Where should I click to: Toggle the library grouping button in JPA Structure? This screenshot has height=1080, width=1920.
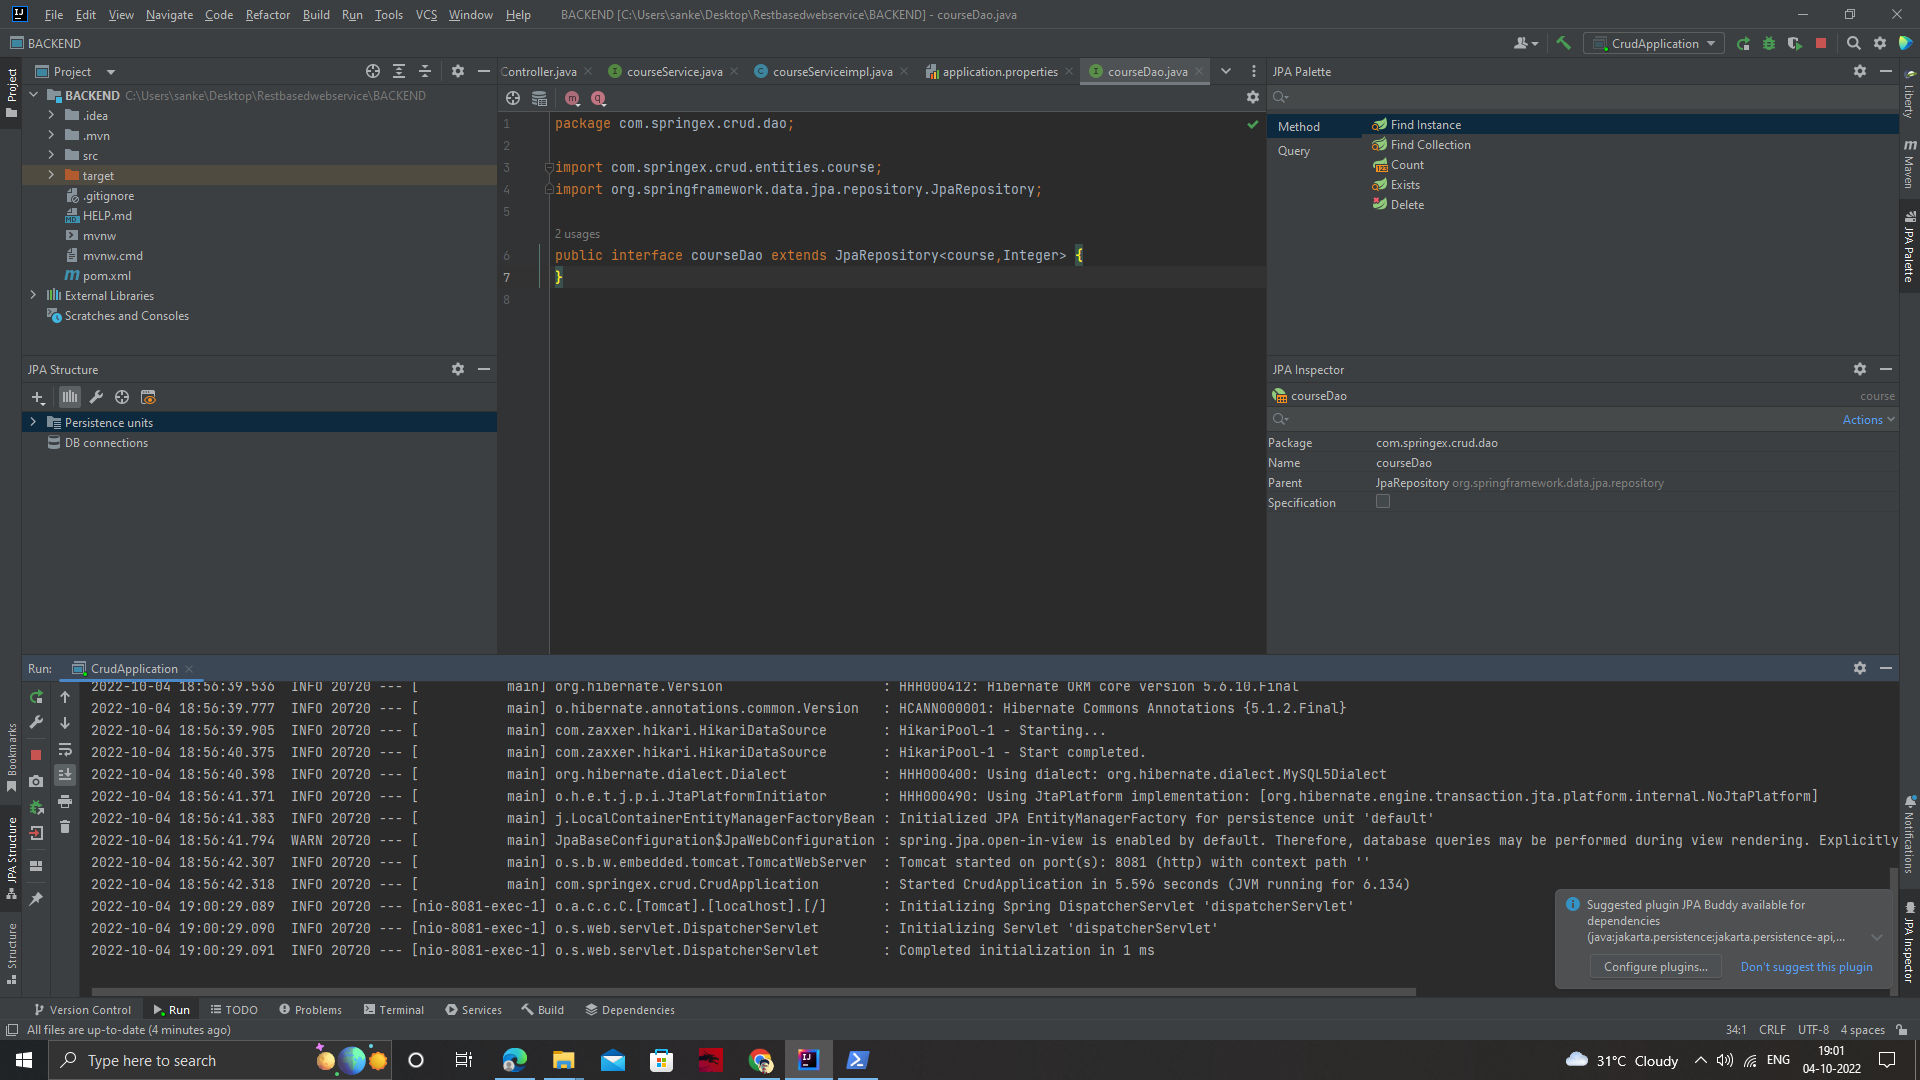tap(69, 397)
